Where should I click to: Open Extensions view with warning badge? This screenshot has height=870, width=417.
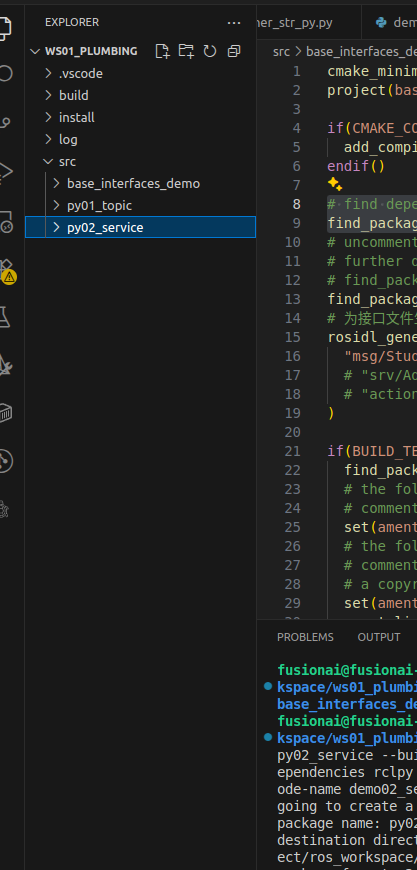click(x=6, y=270)
